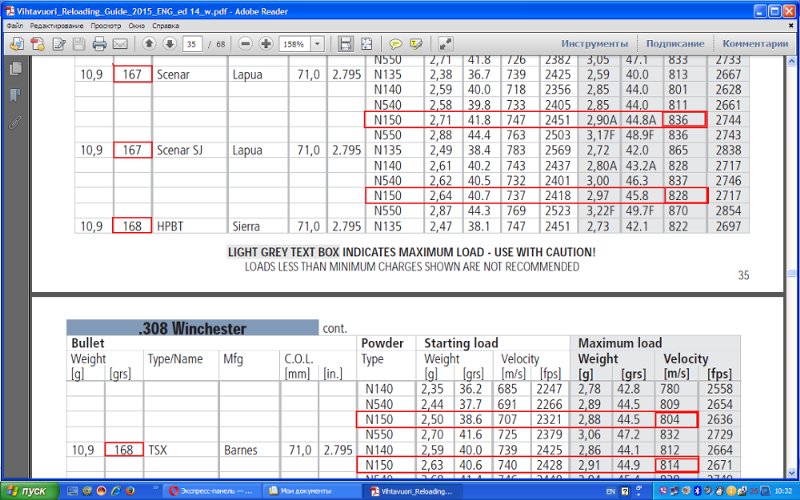
Task: Switch to read mode view
Action: [x=445, y=44]
